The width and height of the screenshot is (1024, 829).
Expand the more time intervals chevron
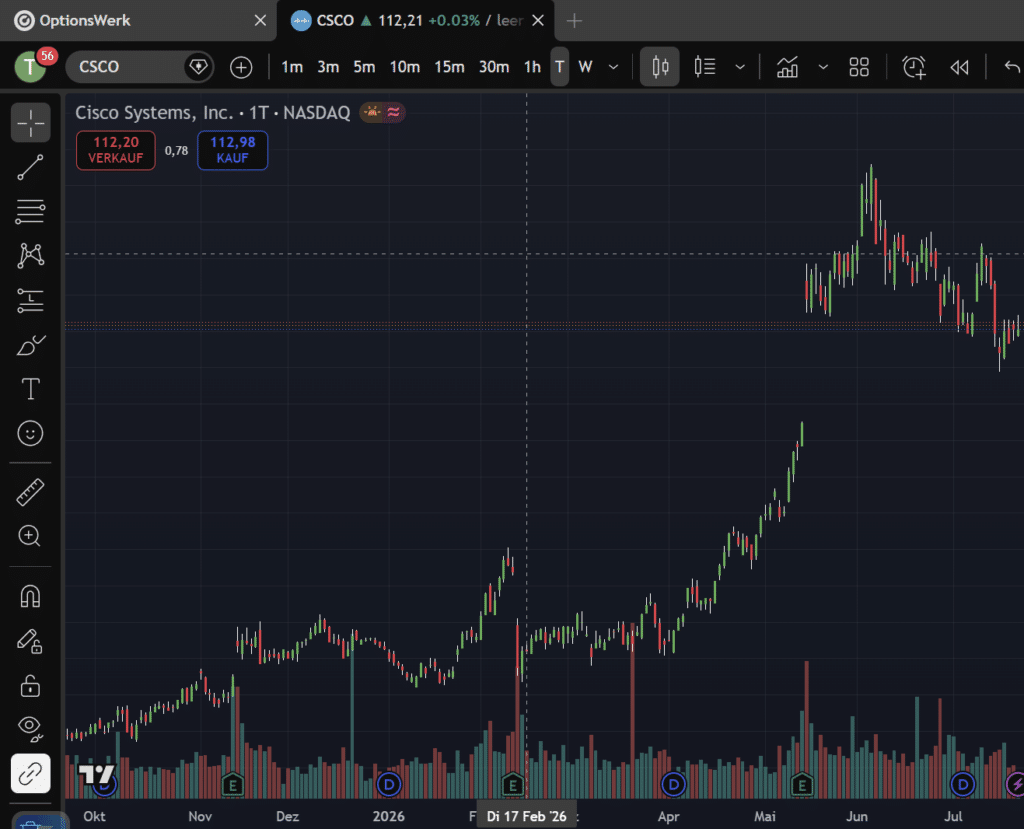tap(613, 67)
